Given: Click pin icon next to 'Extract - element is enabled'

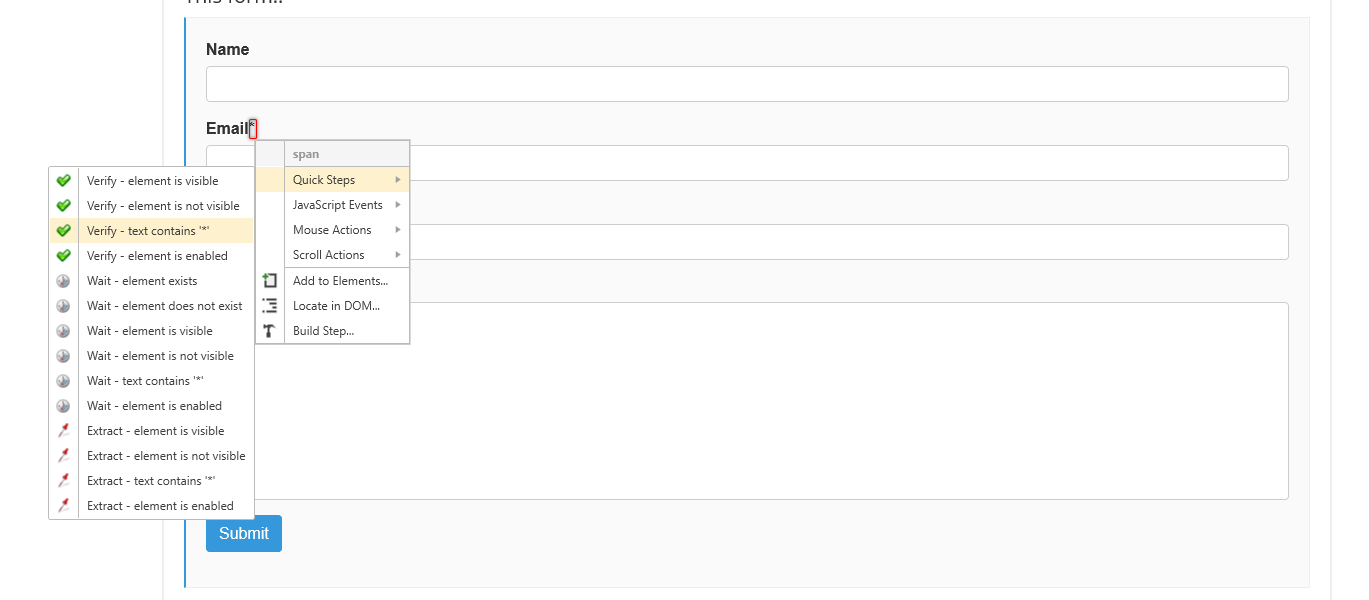Looking at the screenshot, I should [64, 506].
